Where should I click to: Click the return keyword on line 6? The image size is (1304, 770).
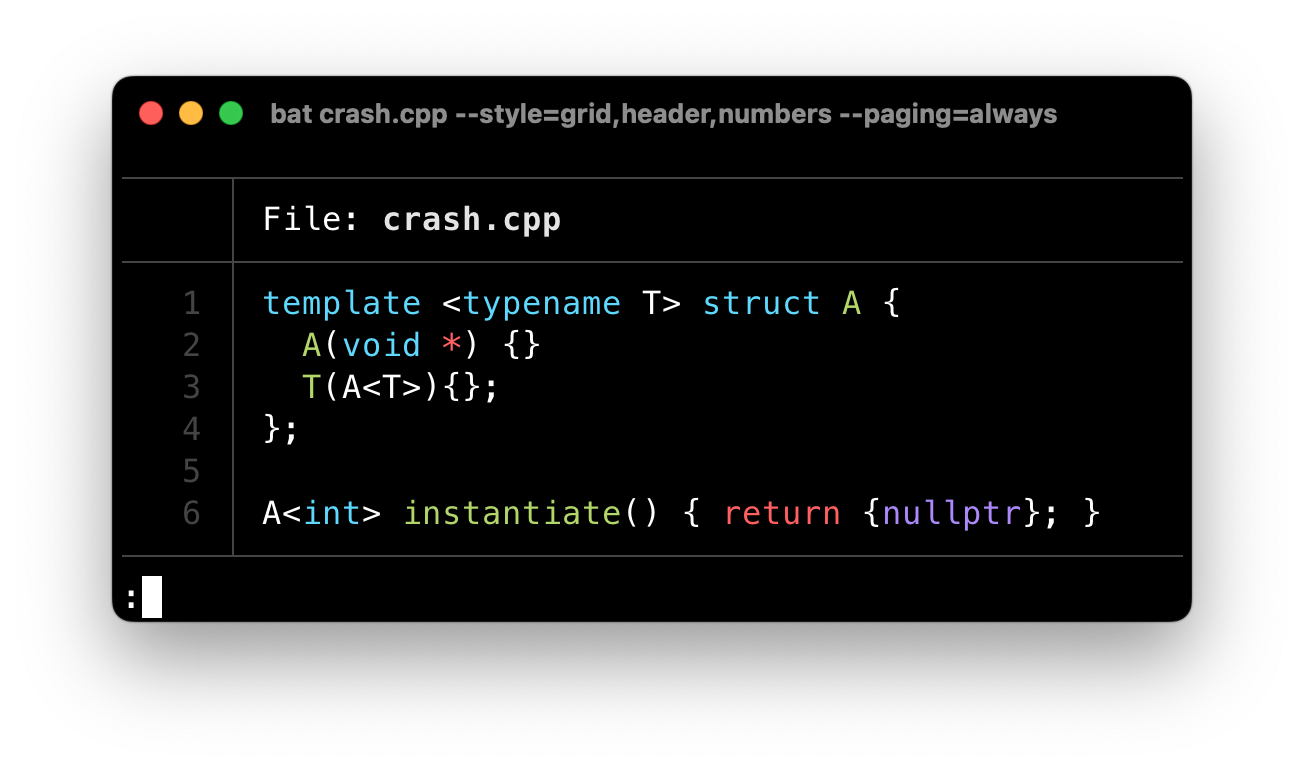point(782,514)
